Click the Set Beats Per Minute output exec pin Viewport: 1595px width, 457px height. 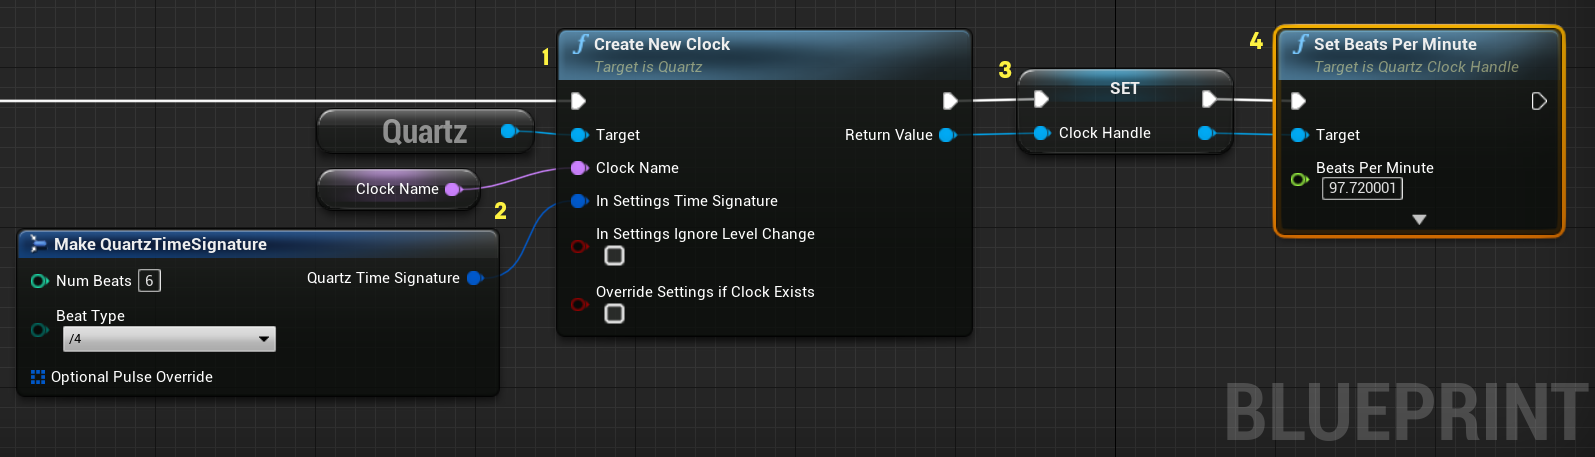[1539, 101]
